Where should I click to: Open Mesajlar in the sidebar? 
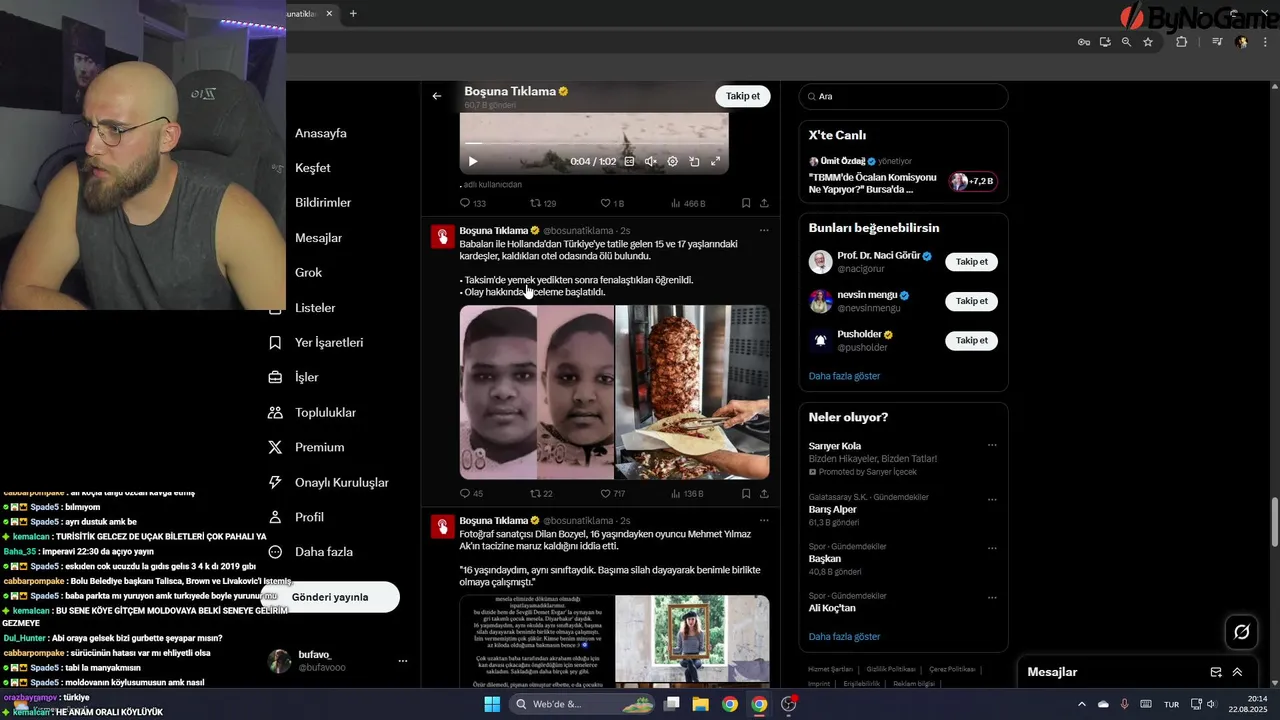pyautogui.click(x=318, y=238)
